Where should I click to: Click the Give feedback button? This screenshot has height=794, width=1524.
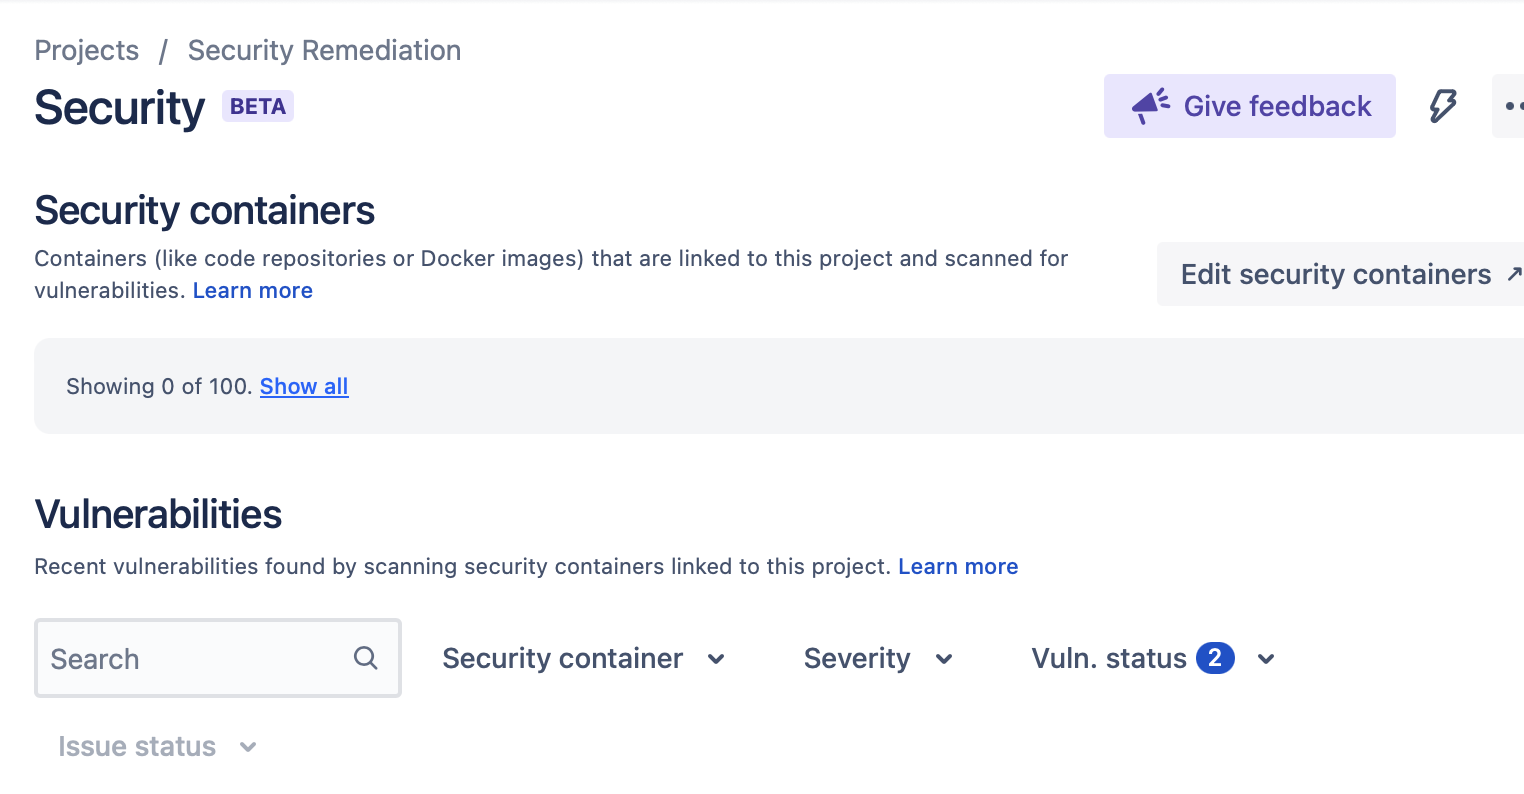(x=1249, y=105)
